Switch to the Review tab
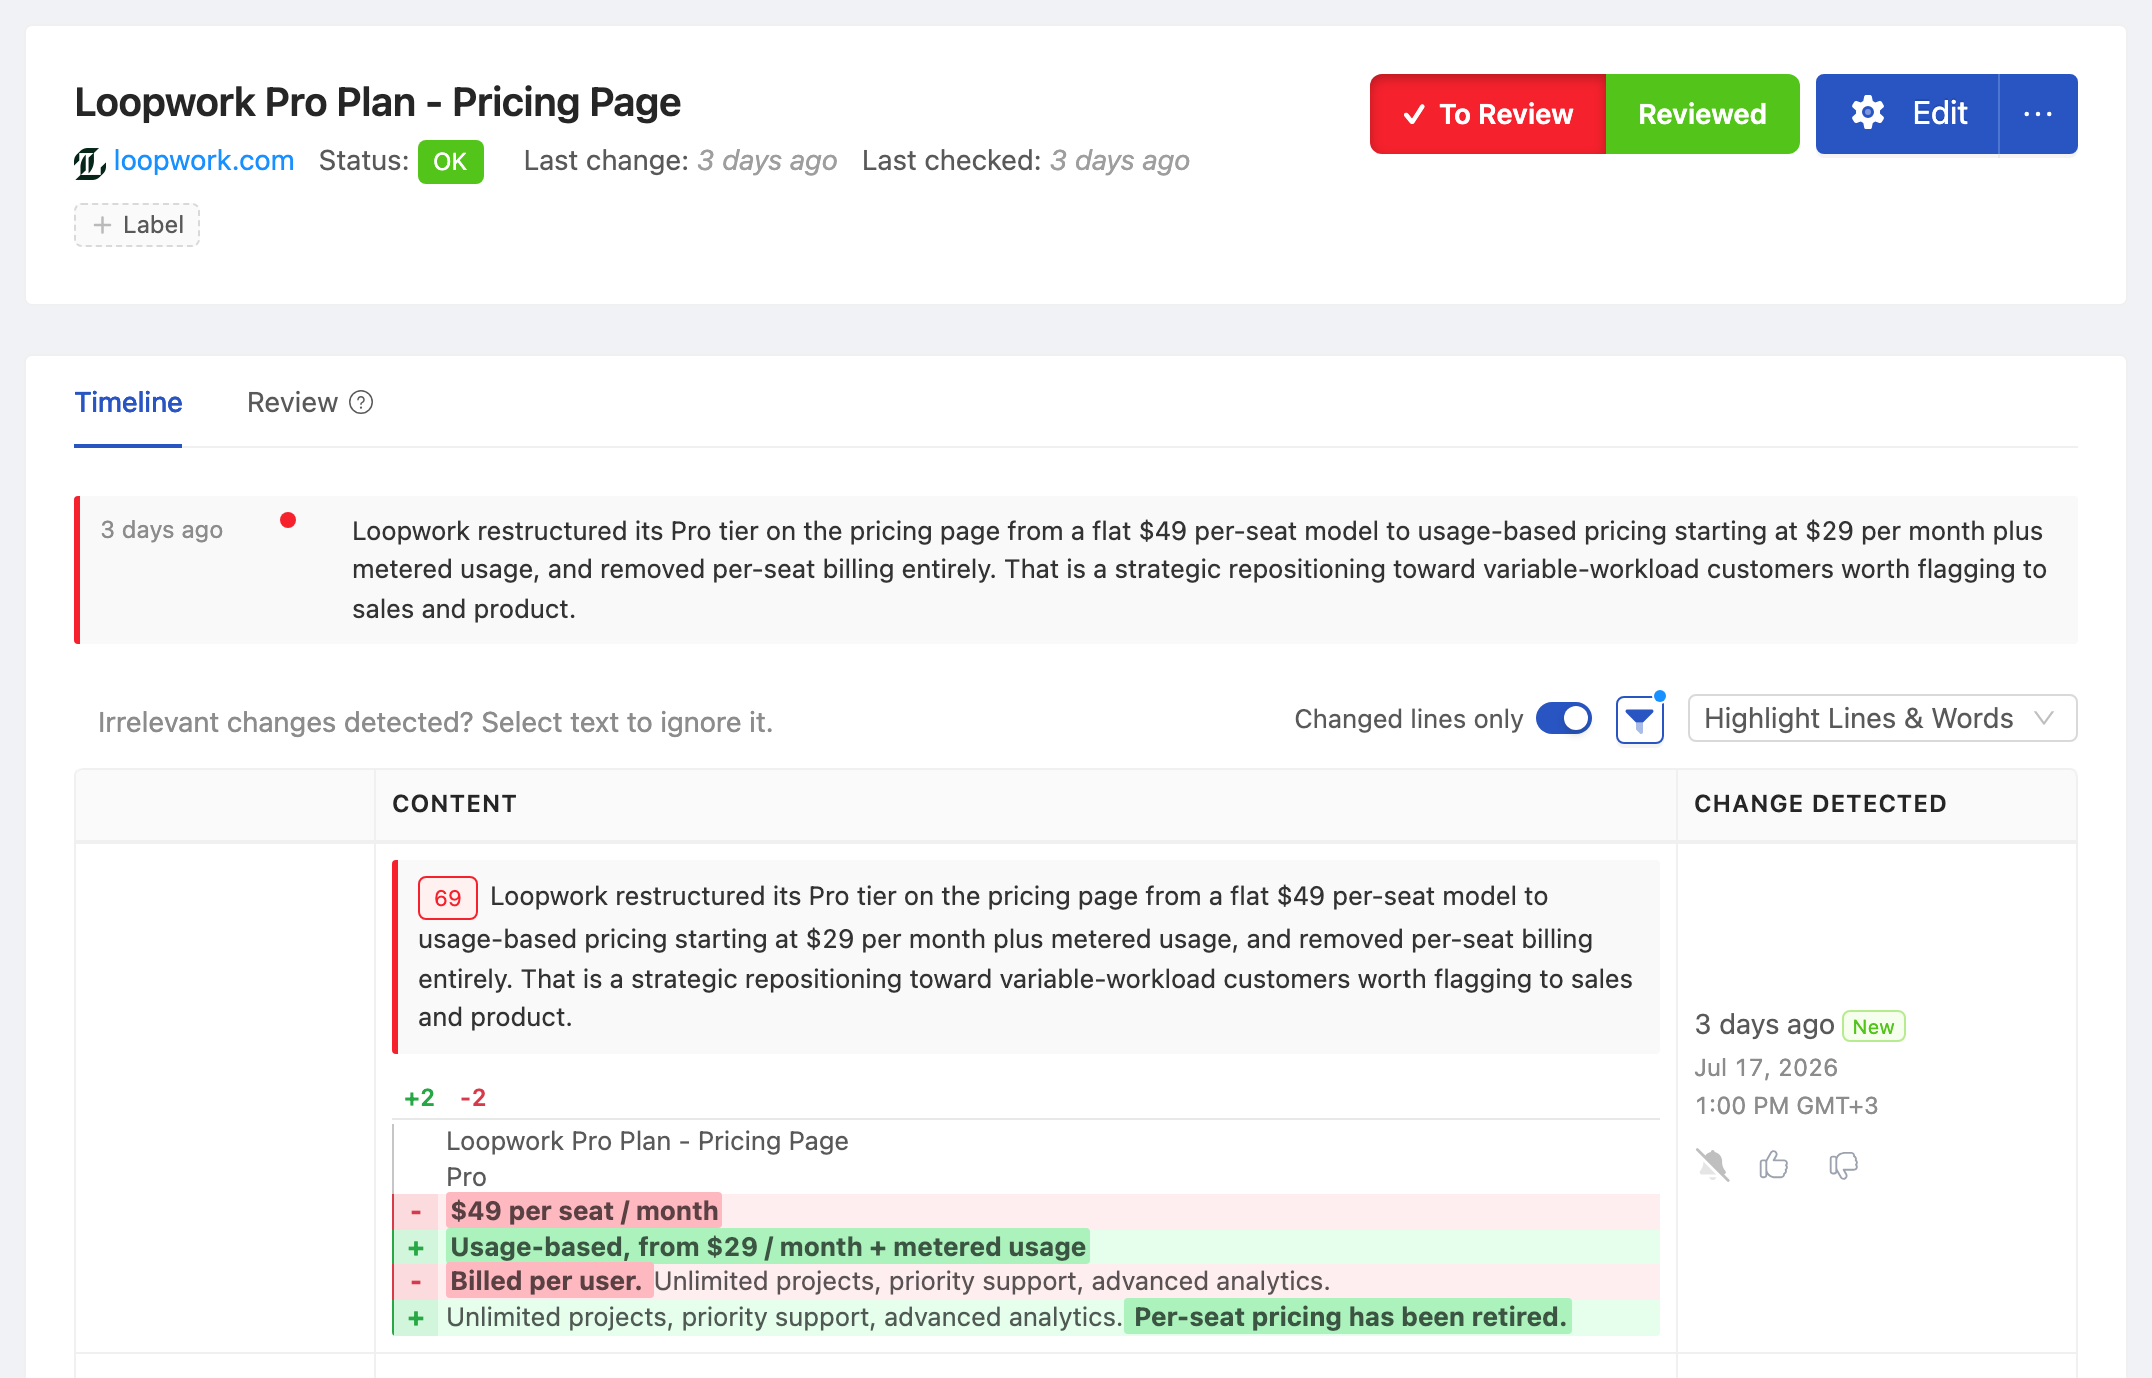Viewport: 2152px width, 1378px height. coord(292,402)
